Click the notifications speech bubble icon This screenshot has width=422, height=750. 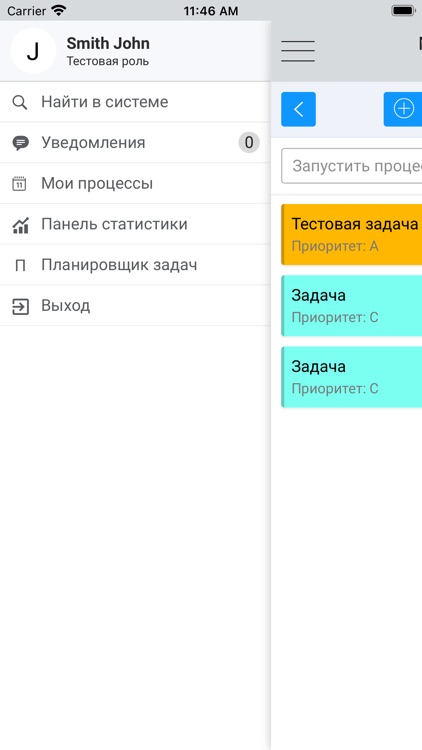(20, 143)
